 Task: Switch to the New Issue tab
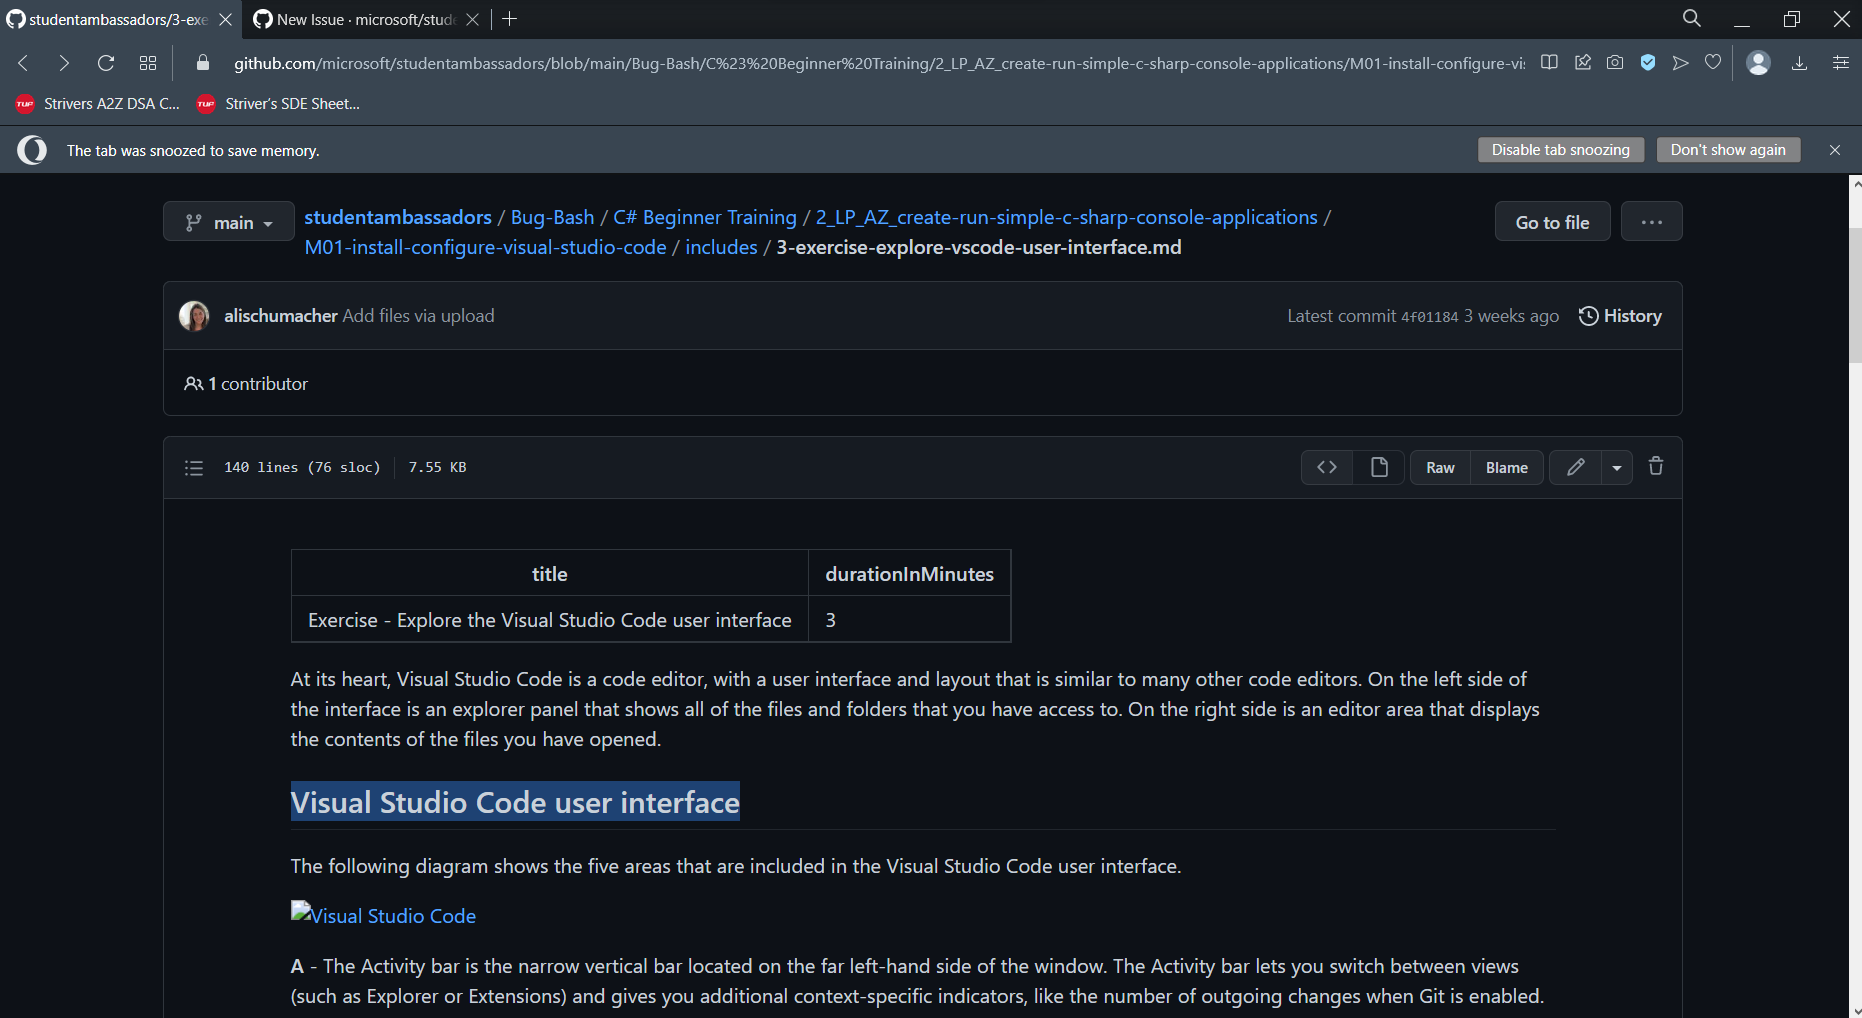point(366,19)
